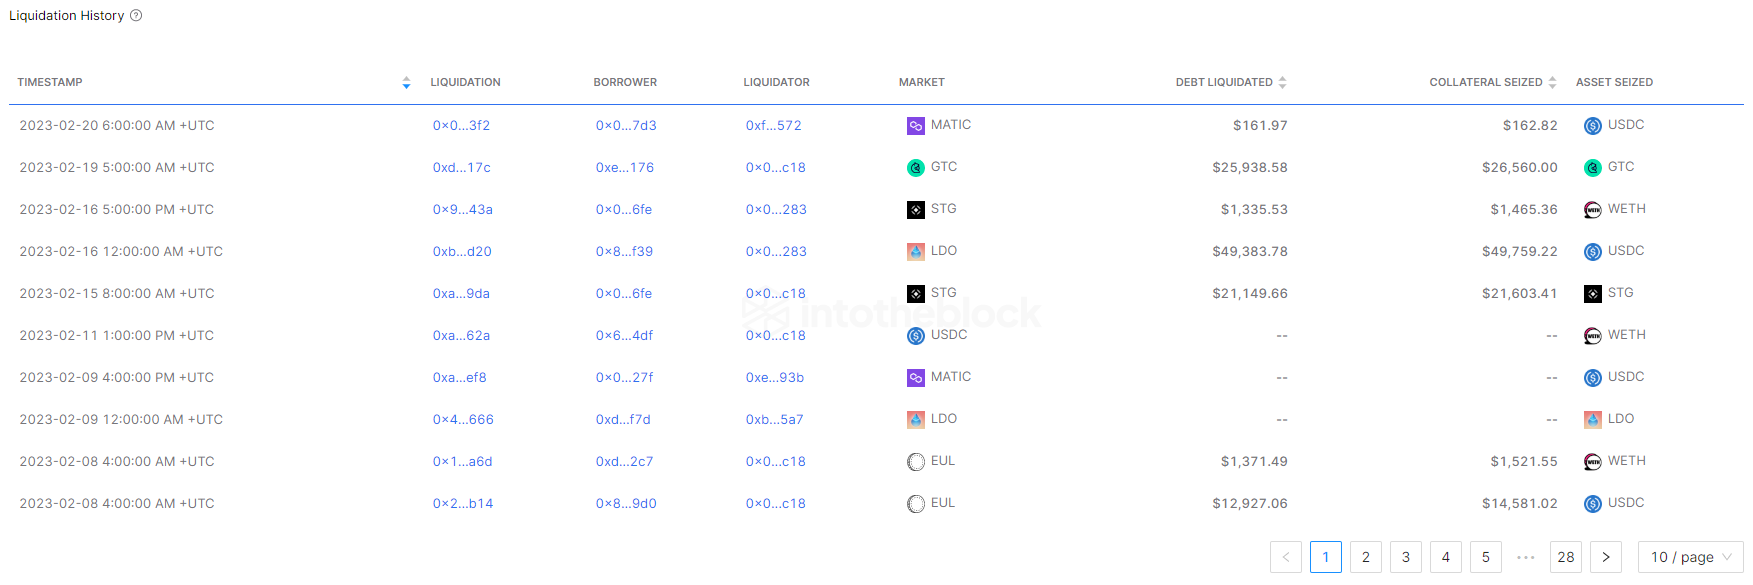The width and height of the screenshot is (1753, 585).
Task: Sort by Collateral Seized column
Action: pos(1552,83)
